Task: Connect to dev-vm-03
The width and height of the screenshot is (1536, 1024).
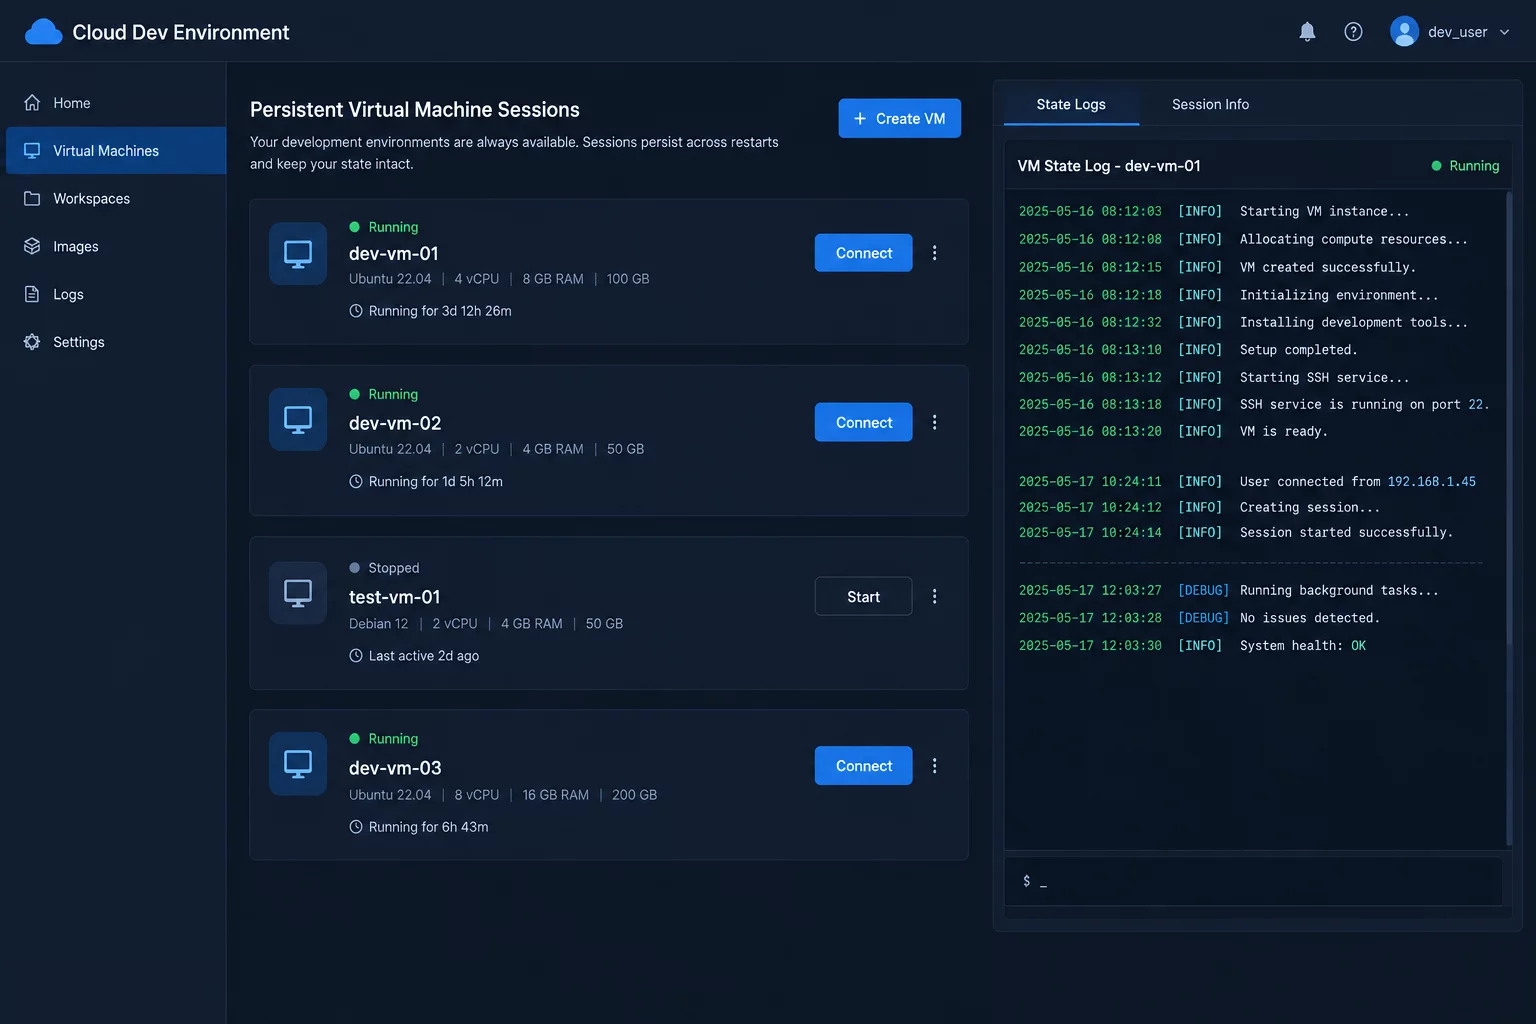Action: [x=863, y=766]
